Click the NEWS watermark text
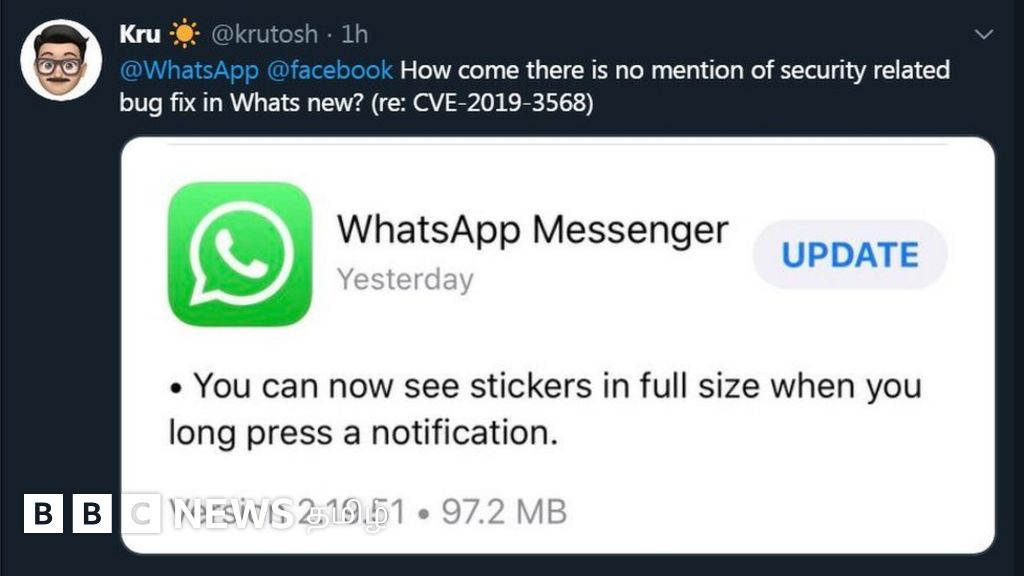This screenshot has width=1024, height=576. [x=233, y=514]
